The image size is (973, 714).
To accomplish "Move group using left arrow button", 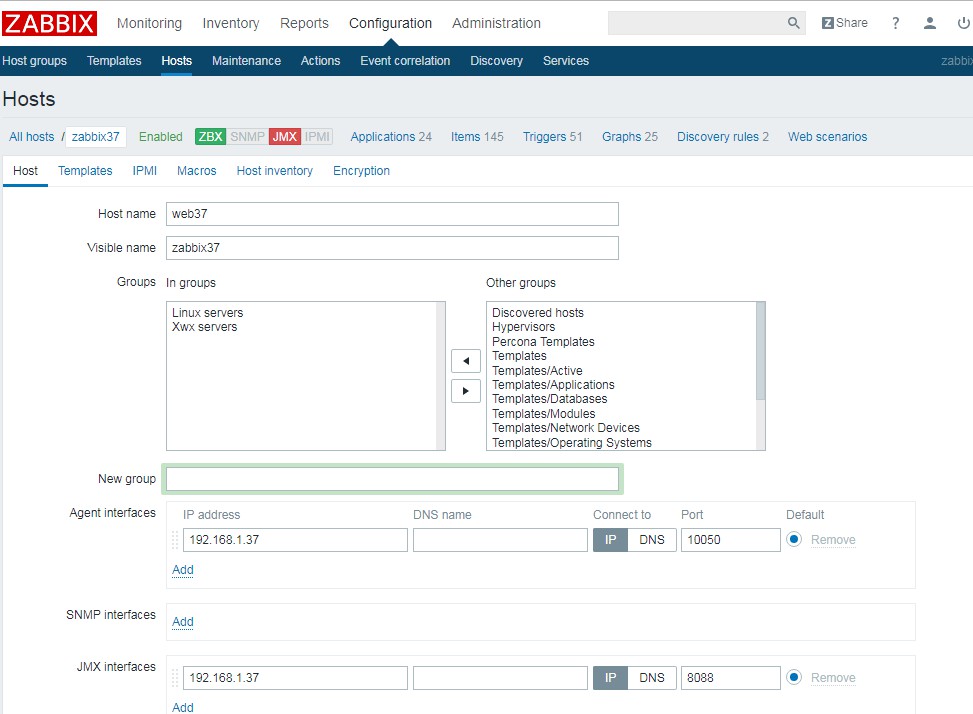I will [466, 361].
